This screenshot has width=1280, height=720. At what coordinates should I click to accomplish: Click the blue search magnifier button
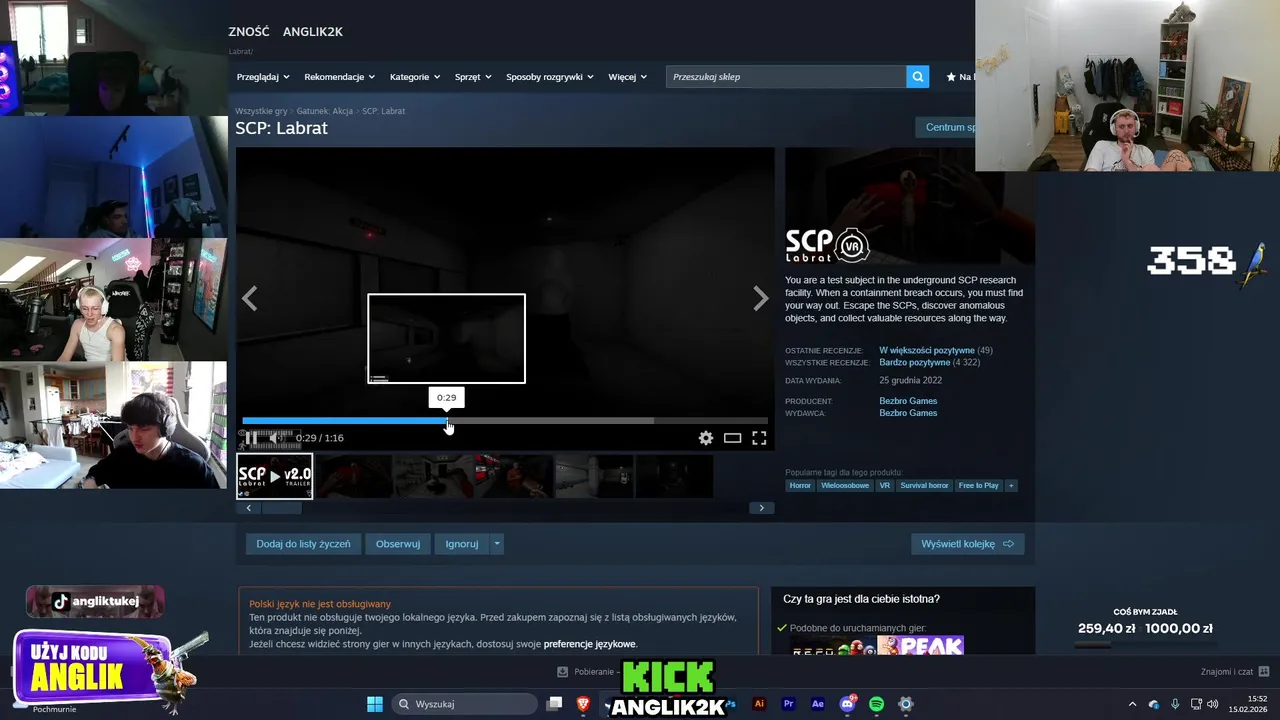click(918, 77)
